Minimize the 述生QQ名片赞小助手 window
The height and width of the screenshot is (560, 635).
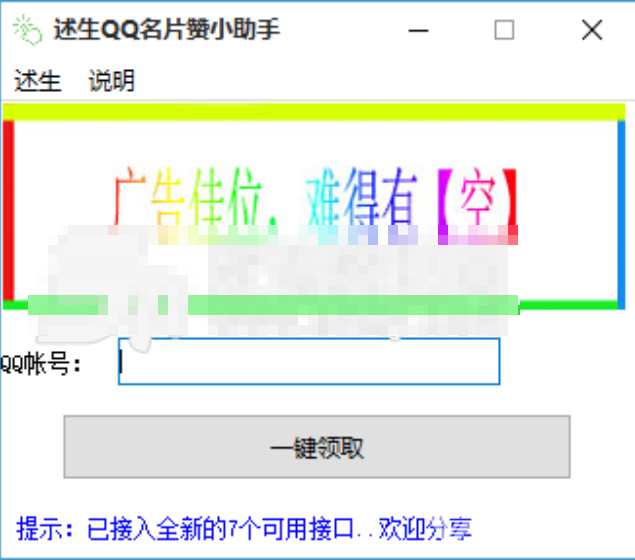[418, 30]
